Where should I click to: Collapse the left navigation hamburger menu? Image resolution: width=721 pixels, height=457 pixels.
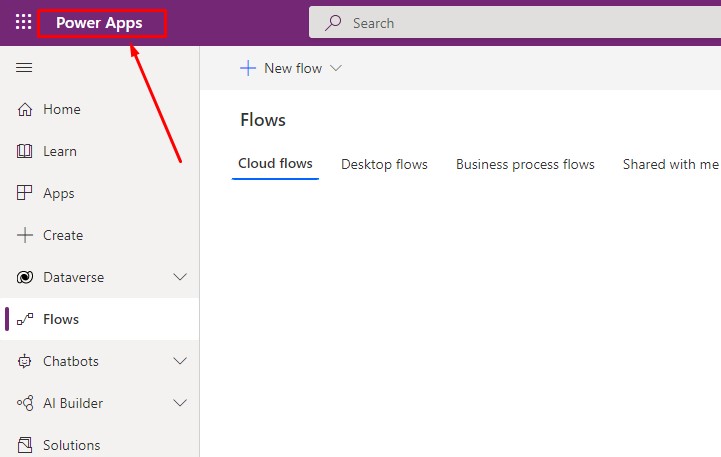pos(25,67)
